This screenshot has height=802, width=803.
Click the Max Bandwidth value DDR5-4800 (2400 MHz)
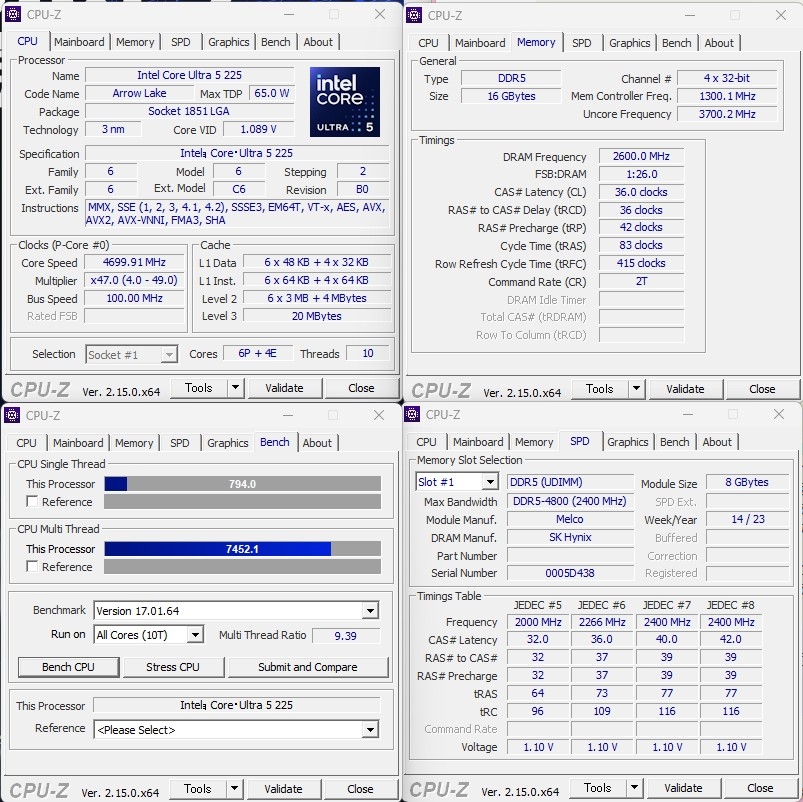coord(570,501)
